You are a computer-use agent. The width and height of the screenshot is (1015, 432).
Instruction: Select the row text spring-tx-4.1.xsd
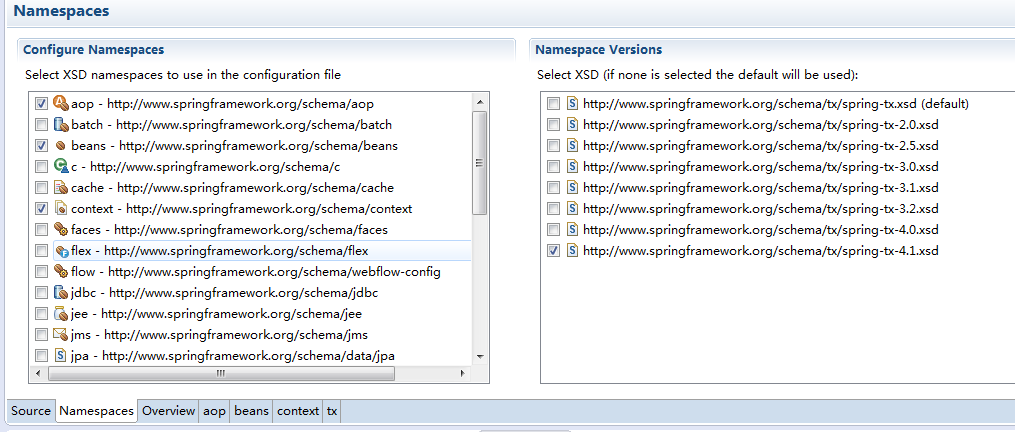pos(761,251)
